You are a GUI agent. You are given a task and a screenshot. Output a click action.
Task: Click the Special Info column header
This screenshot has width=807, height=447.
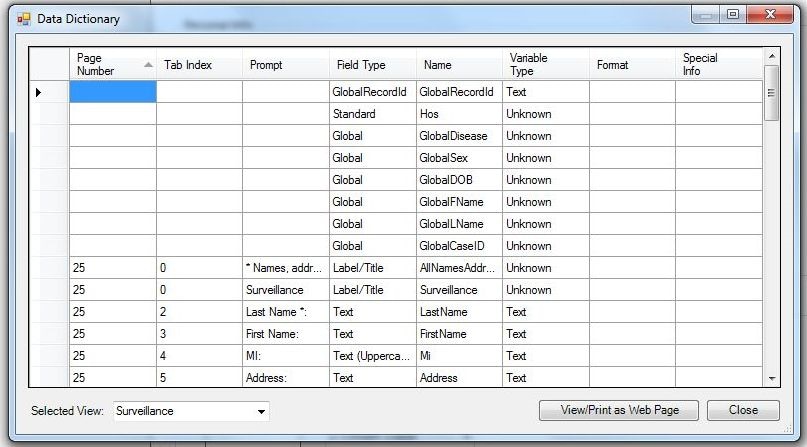[x=718, y=65]
